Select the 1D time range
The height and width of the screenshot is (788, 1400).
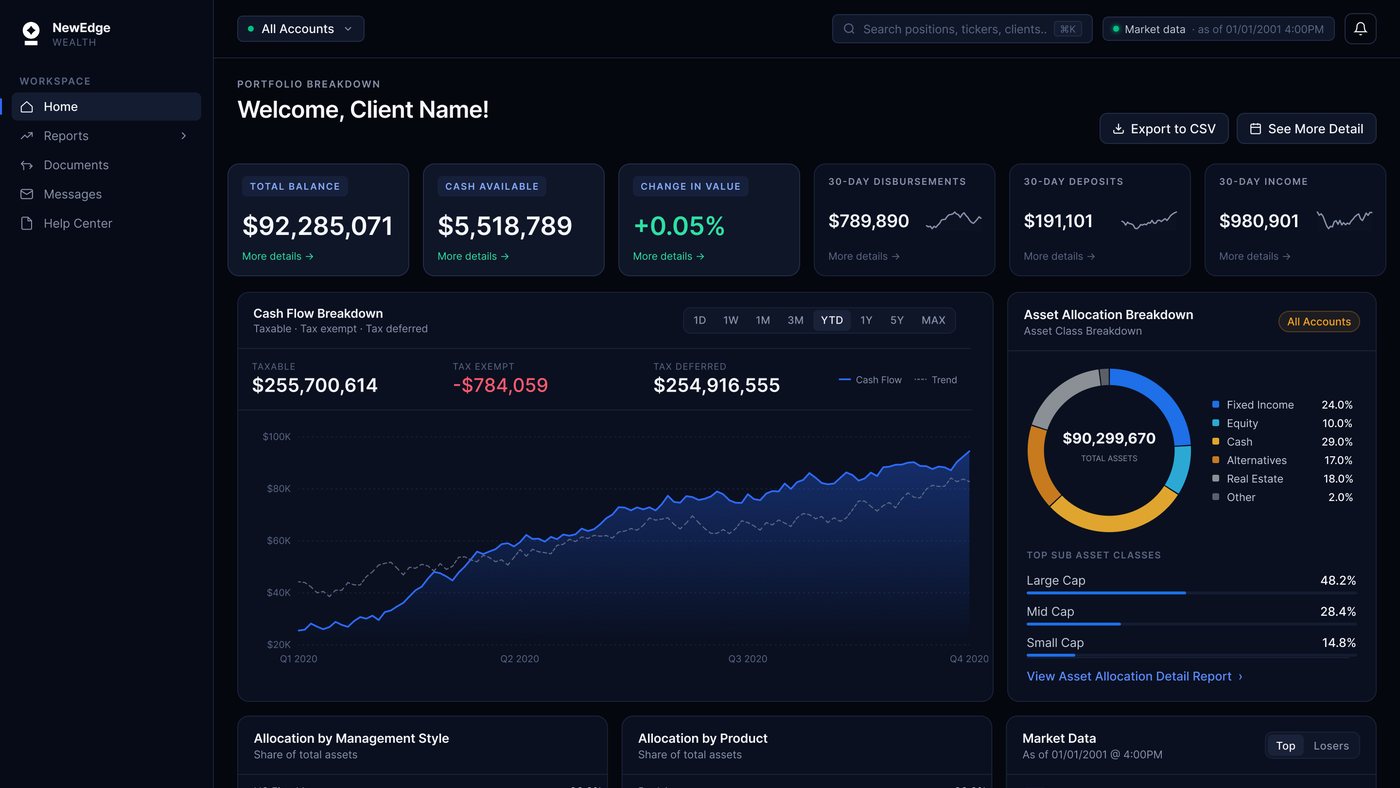point(700,320)
